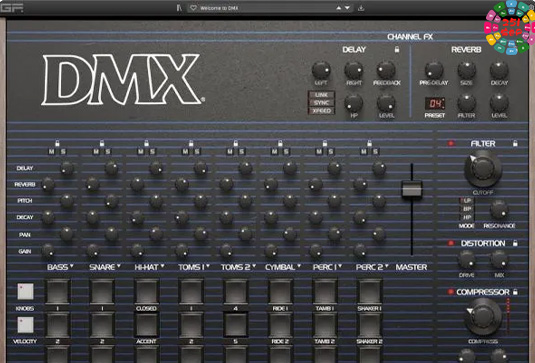
Task: Select HP filter mode
Action: click(x=467, y=217)
